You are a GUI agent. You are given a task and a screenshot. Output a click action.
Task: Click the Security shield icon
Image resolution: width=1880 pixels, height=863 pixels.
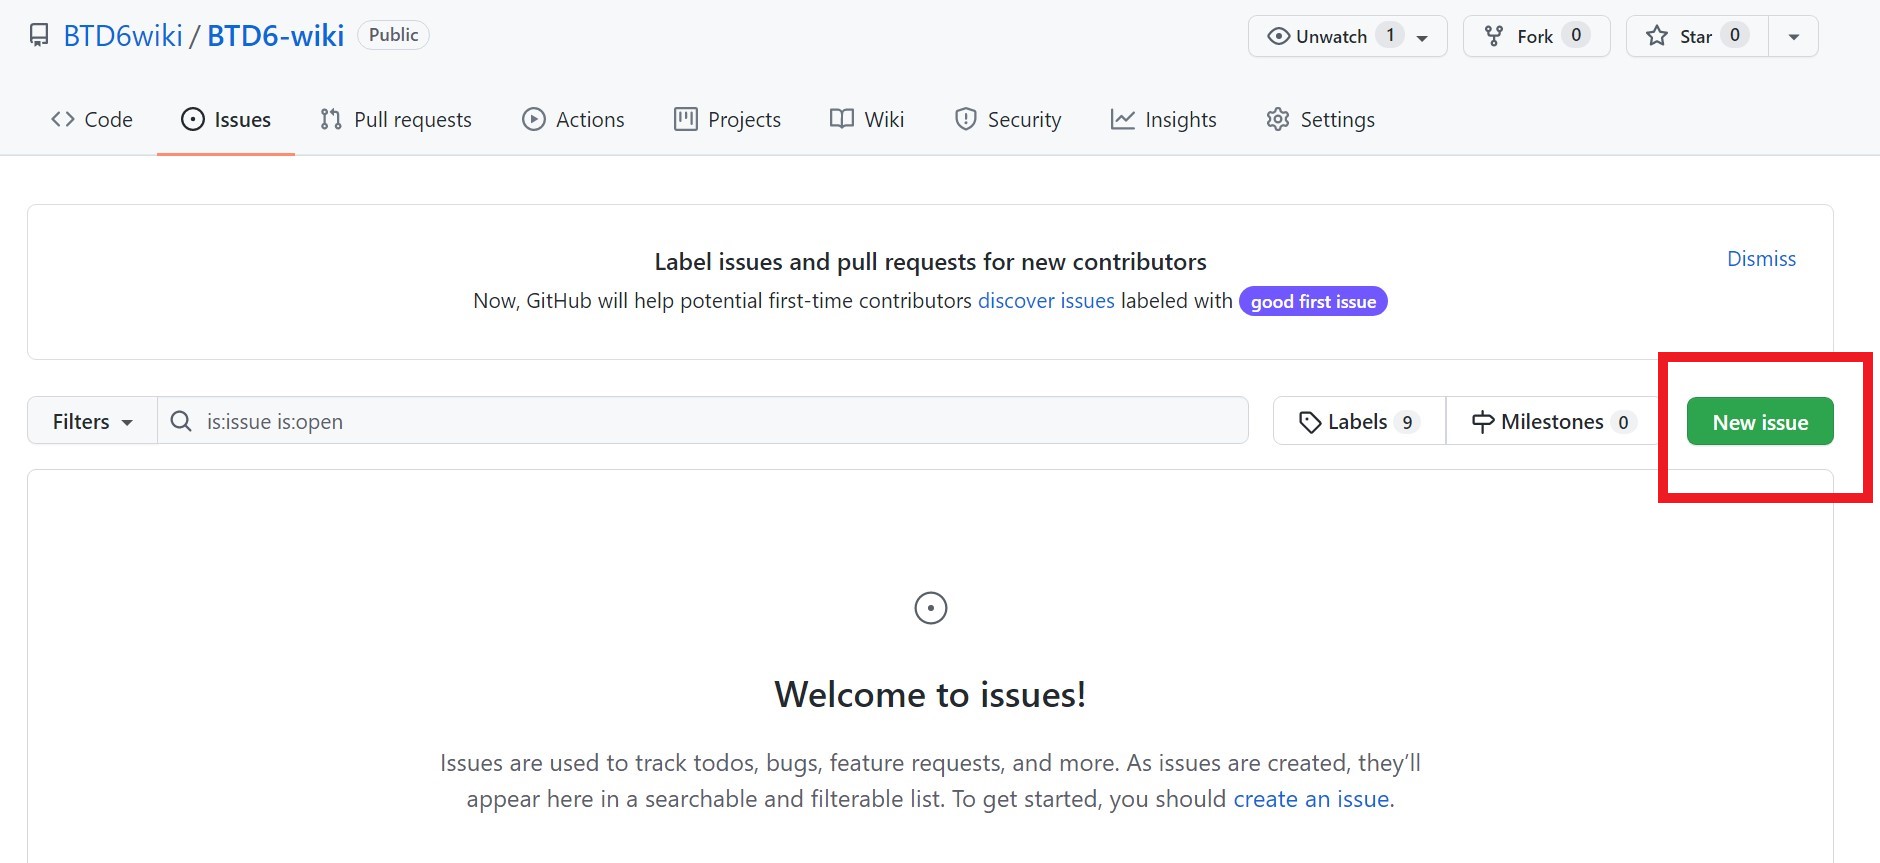pos(965,120)
